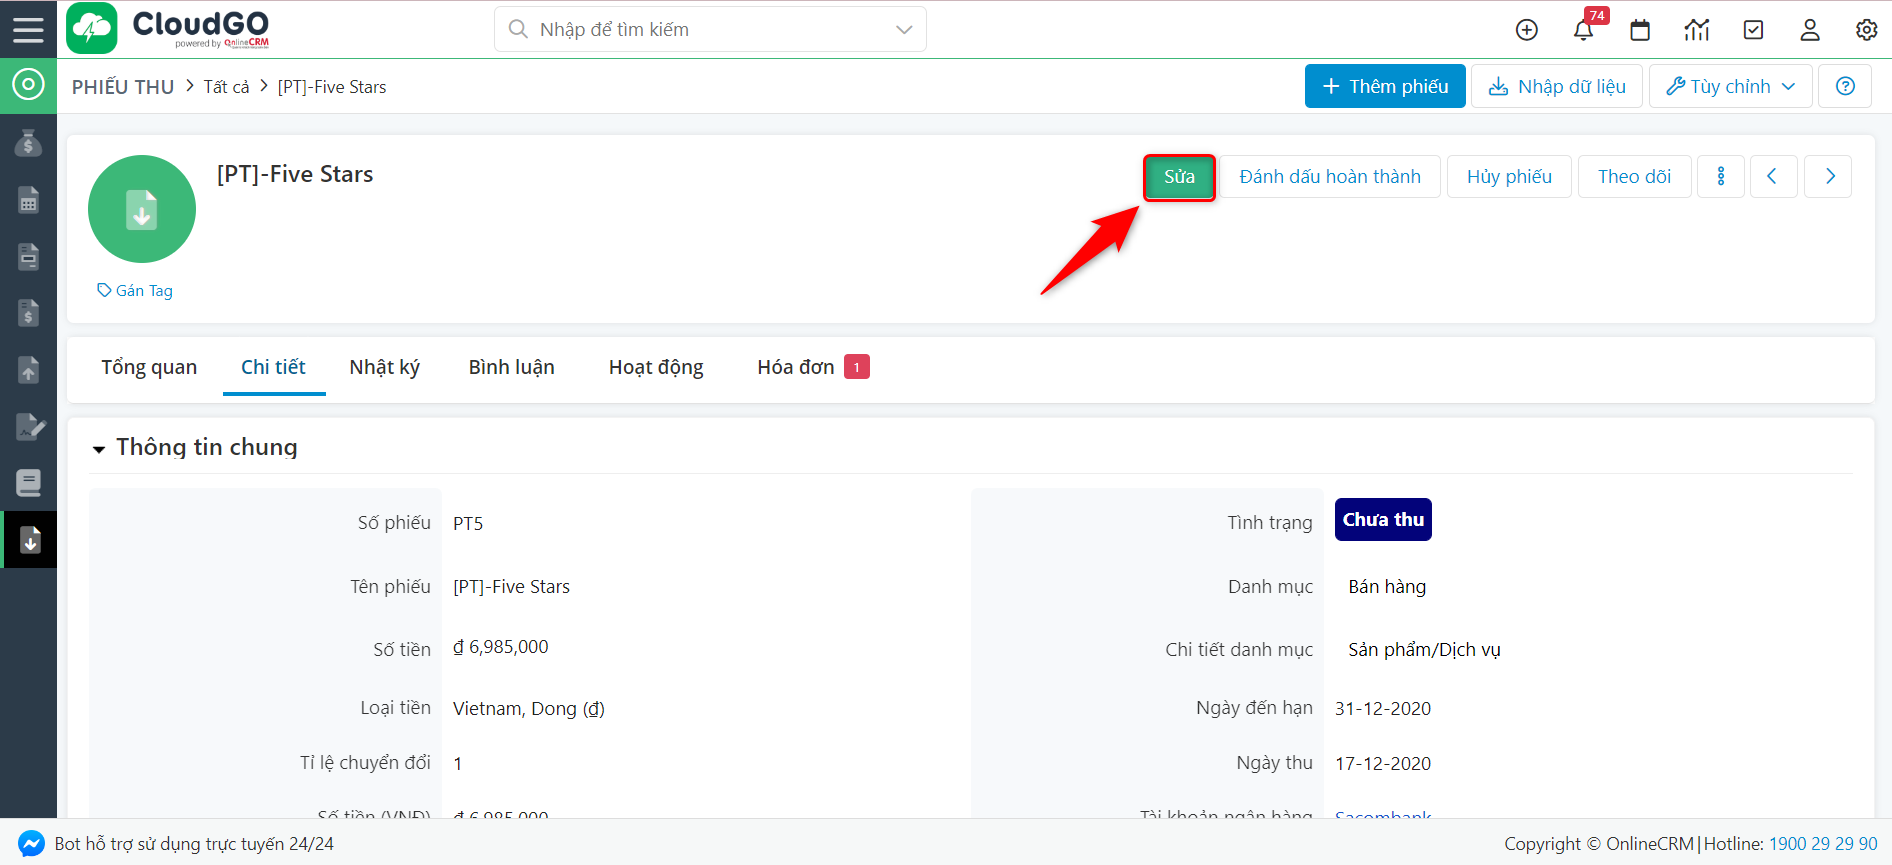The image size is (1892, 865).
Task: Collapse the Thông tin chung section
Action: tap(99, 449)
